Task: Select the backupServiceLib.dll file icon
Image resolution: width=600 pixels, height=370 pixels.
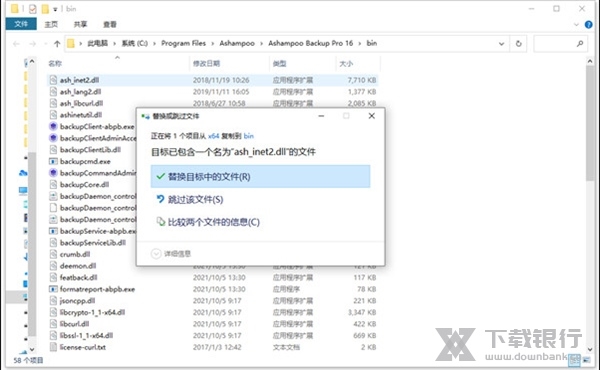Action: click(x=54, y=243)
